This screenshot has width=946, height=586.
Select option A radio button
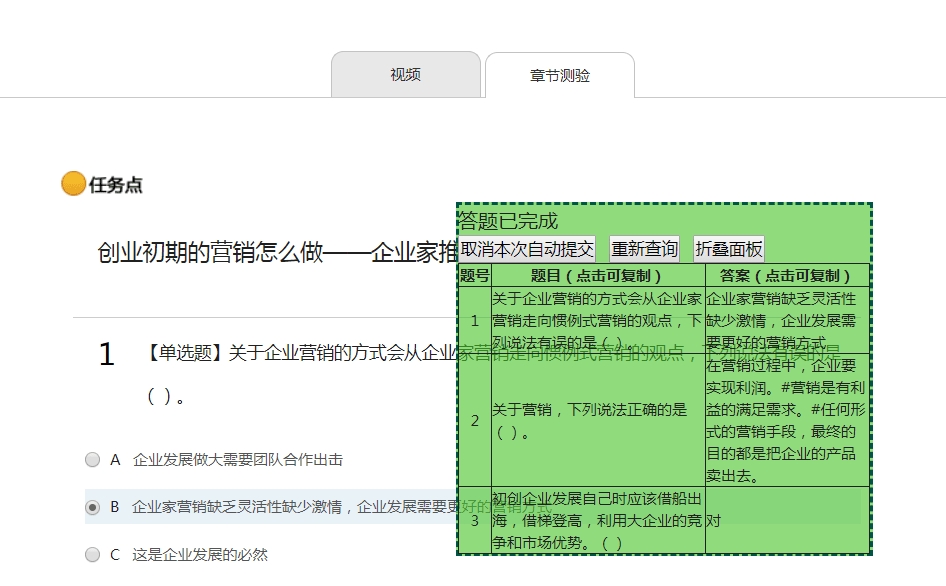pyautogui.click(x=92, y=460)
